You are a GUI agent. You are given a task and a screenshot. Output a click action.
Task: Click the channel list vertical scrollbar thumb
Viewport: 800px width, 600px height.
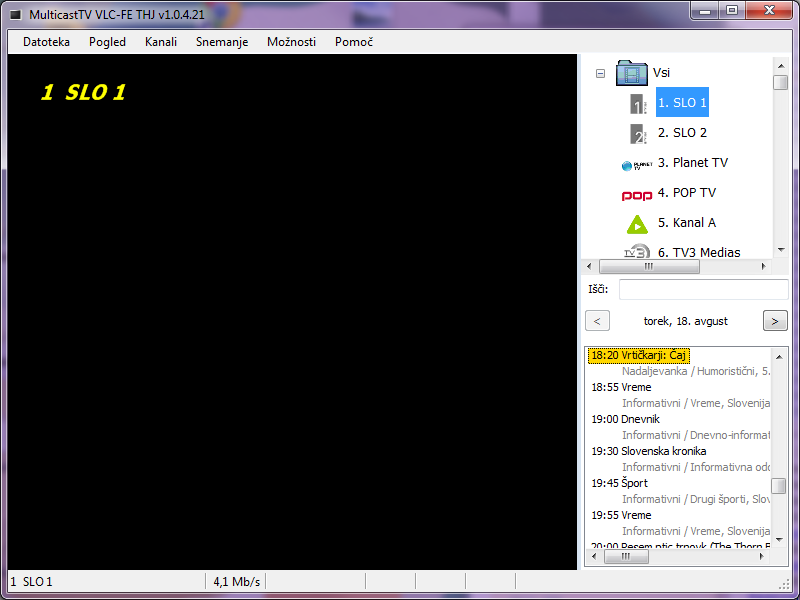coord(780,82)
